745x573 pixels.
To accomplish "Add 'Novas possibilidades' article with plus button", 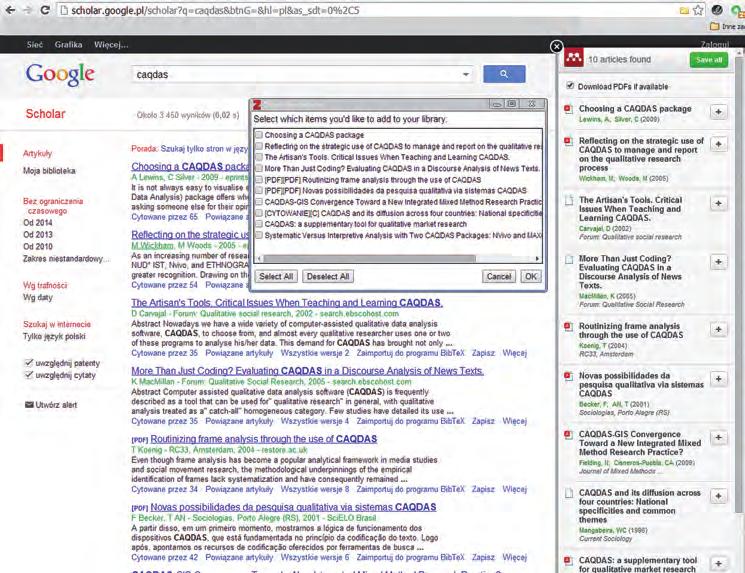I will (x=718, y=379).
